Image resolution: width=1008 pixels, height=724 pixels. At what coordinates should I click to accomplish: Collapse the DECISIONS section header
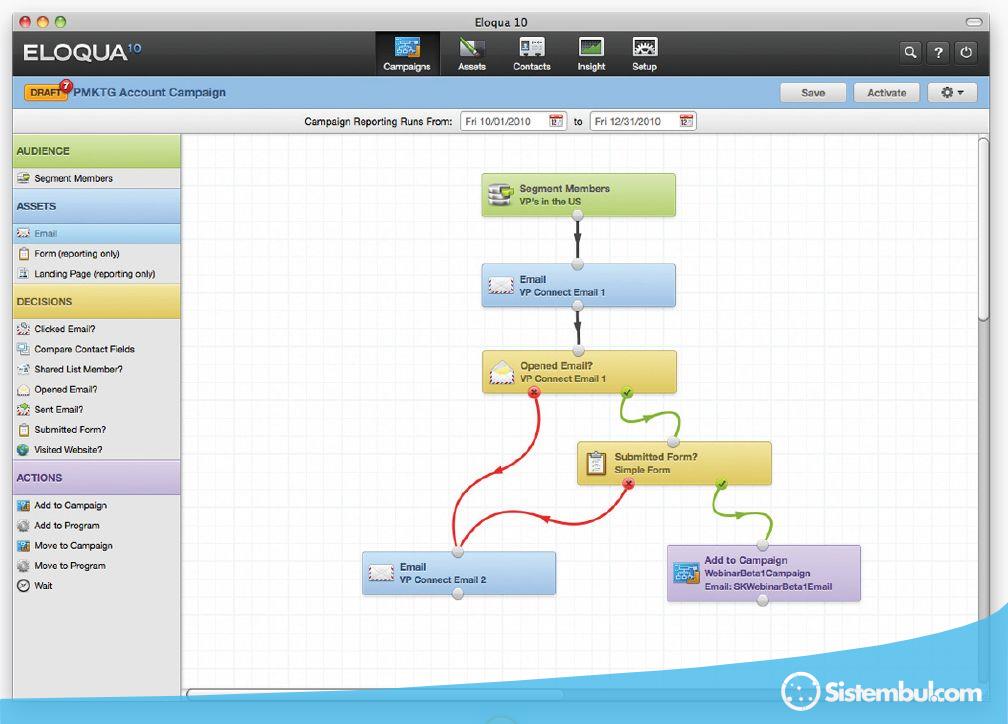pyautogui.click(x=96, y=302)
